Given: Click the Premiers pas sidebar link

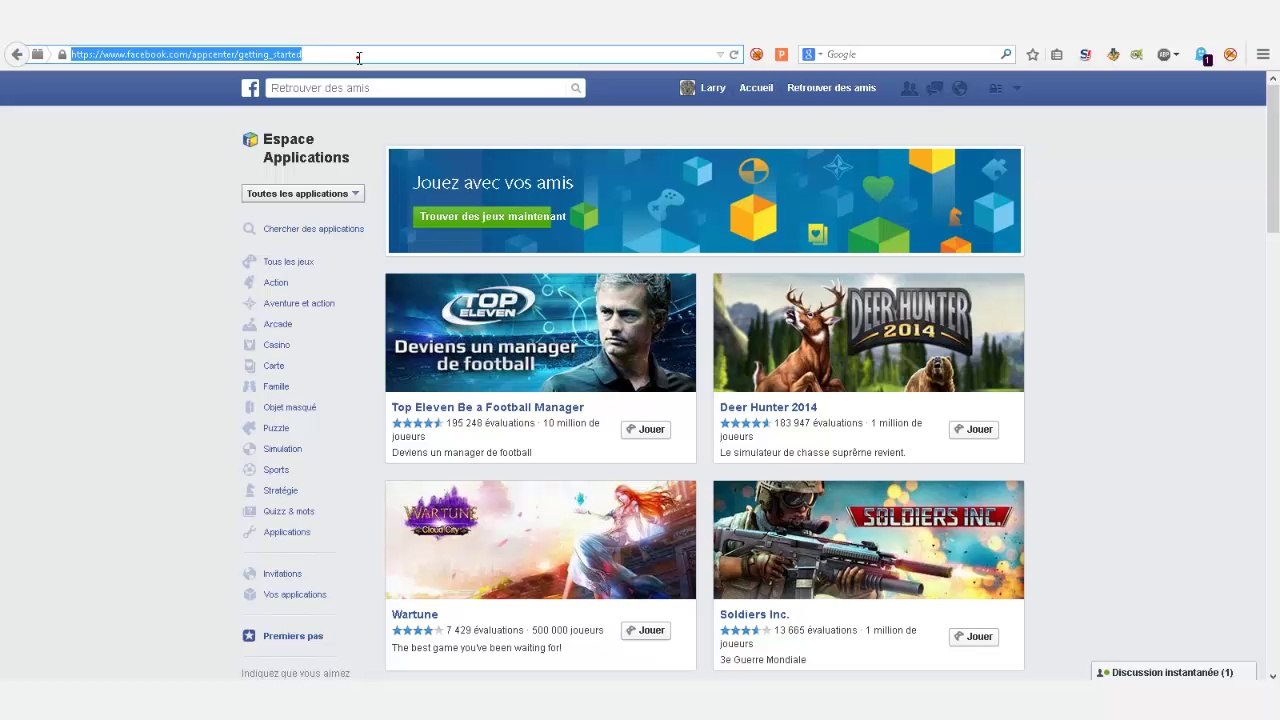Looking at the screenshot, I should pos(293,636).
